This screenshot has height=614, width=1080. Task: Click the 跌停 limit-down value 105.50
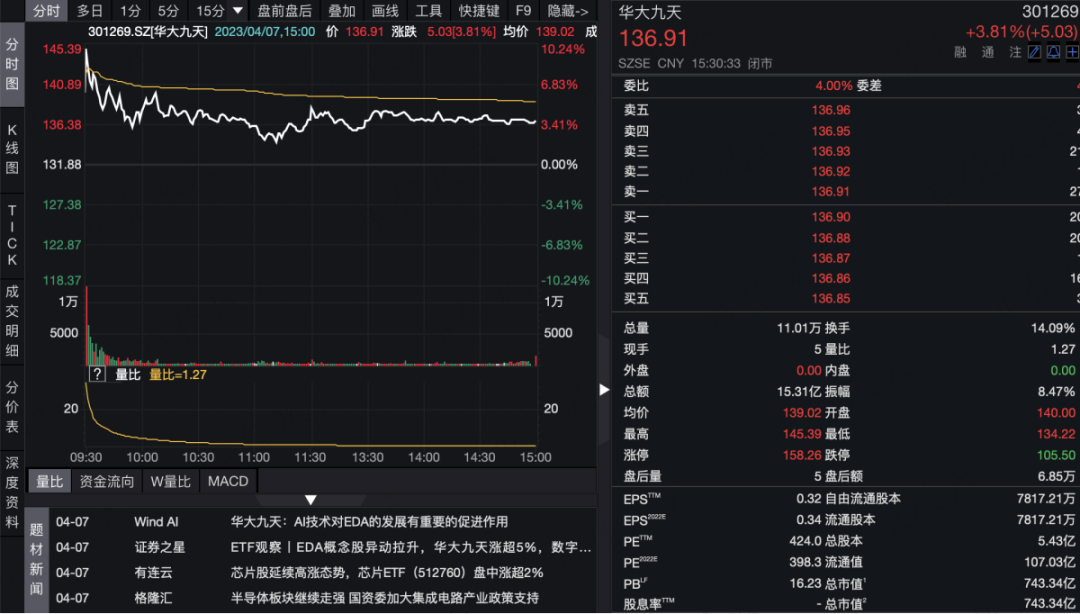1055,455
